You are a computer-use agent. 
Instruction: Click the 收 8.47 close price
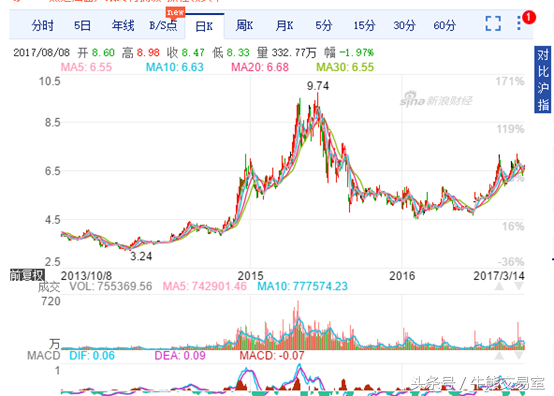coord(185,53)
